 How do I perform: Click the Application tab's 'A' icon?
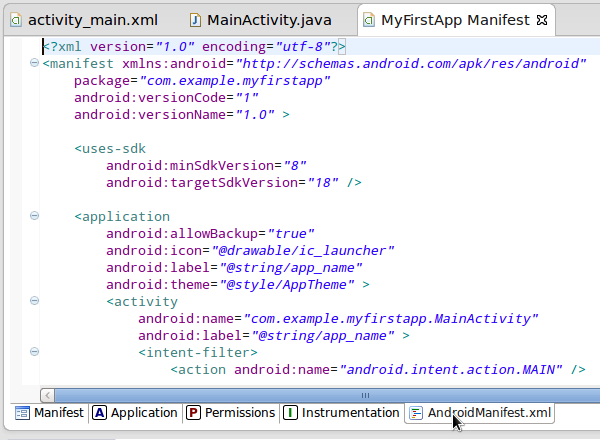pyautogui.click(x=99, y=412)
